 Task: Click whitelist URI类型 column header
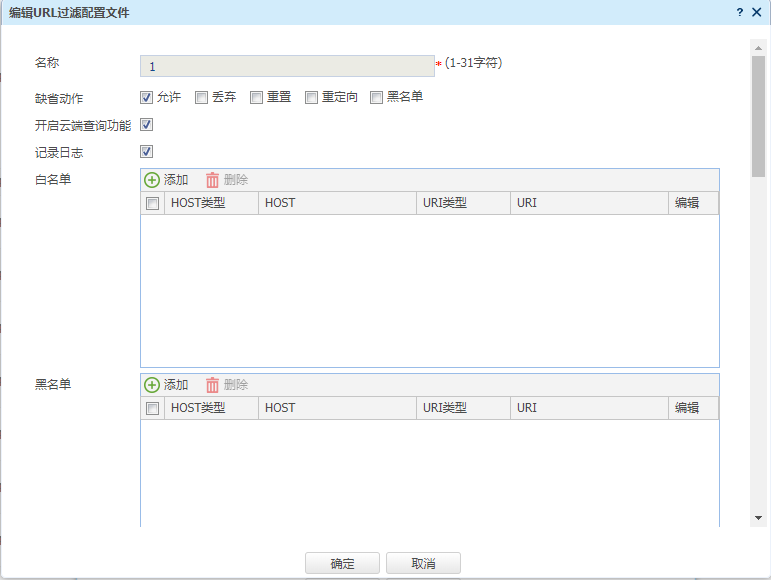coord(463,203)
